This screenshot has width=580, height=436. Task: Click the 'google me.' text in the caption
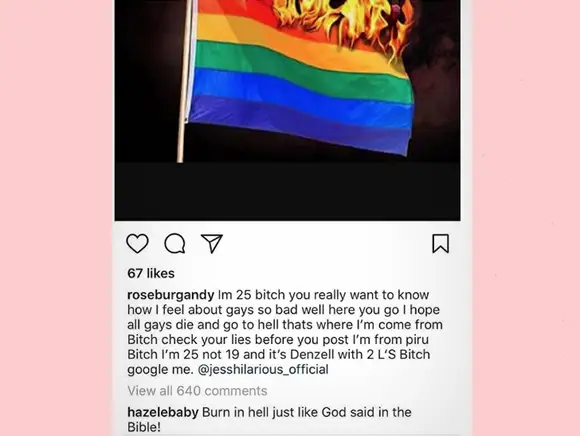point(161,369)
